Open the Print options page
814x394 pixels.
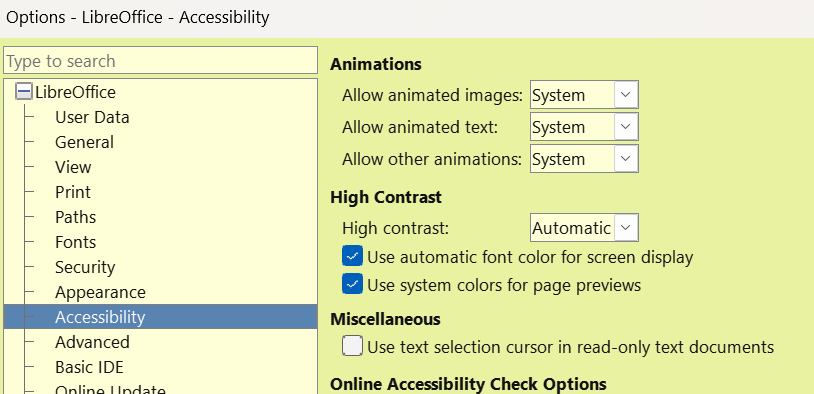(x=73, y=192)
